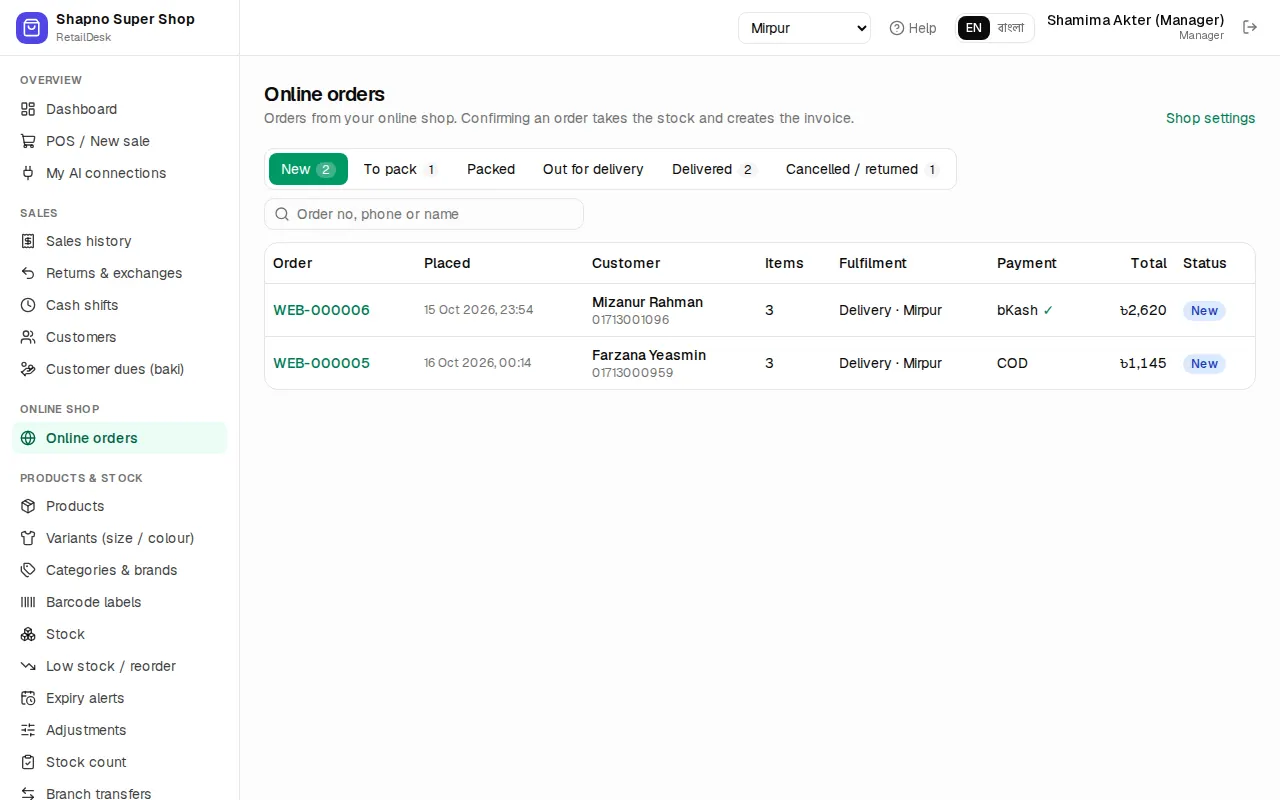1280x800 pixels.
Task: Click customer name Farzana Yeasmin
Action: pyautogui.click(x=649, y=355)
